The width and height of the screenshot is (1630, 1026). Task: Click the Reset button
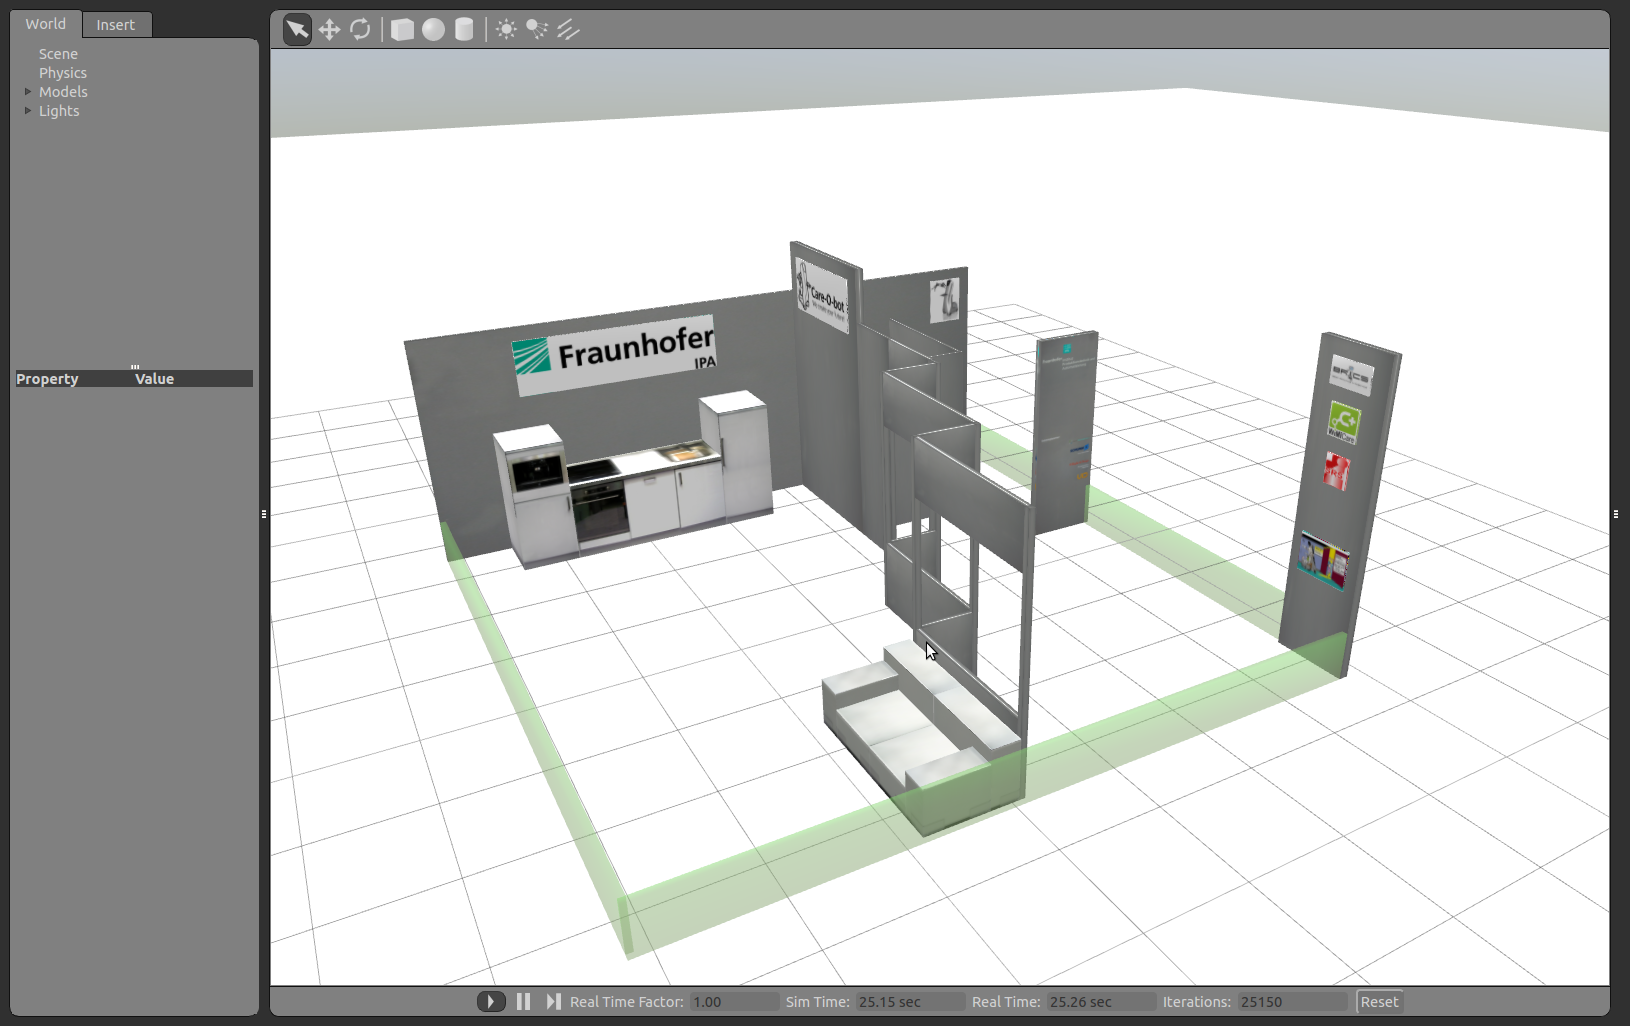pos(1379,1001)
